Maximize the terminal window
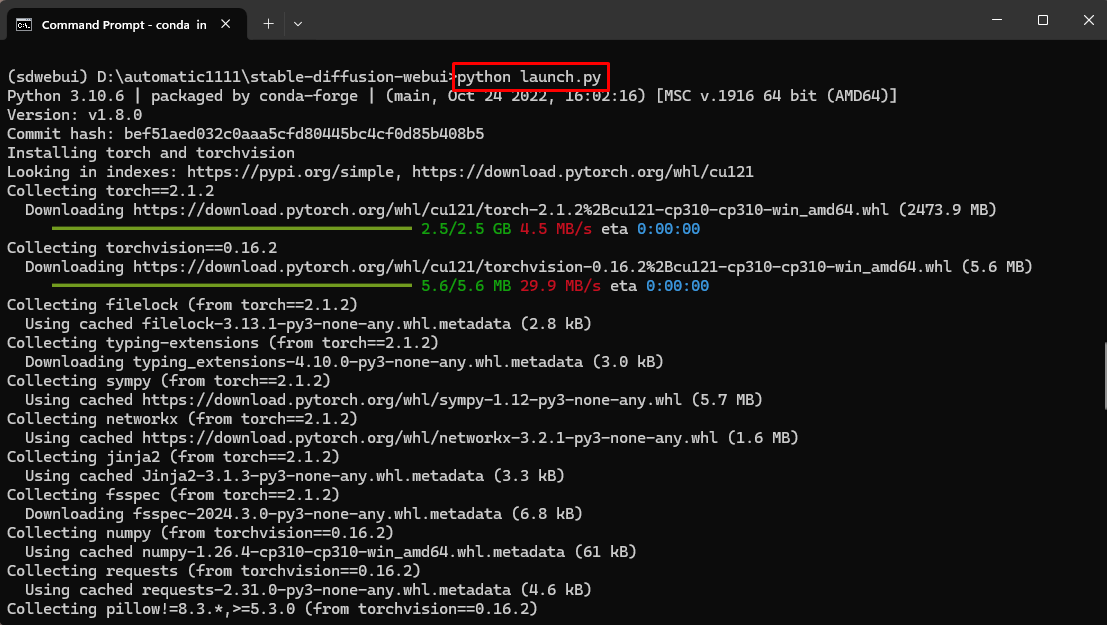Viewport: 1107px width, 625px height. tap(1043, 20)
